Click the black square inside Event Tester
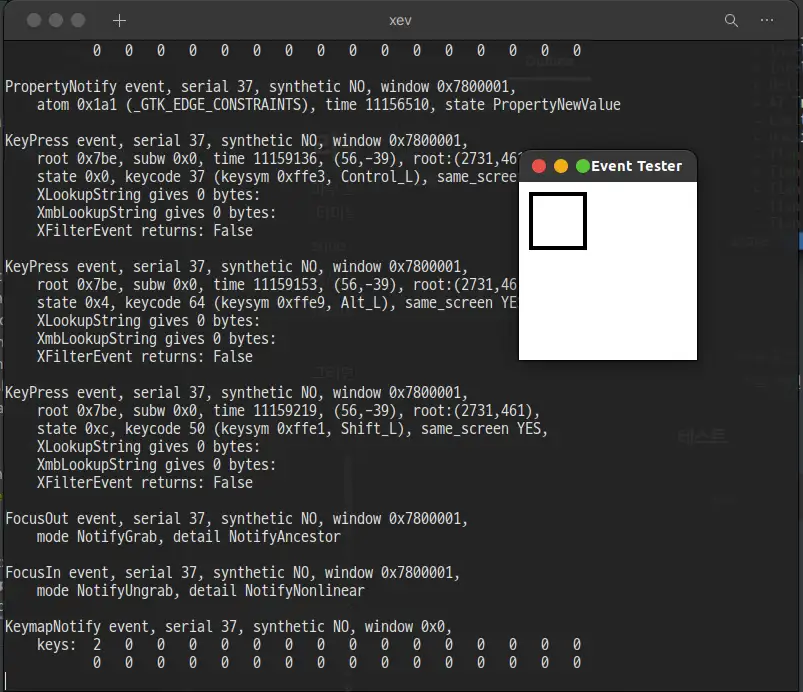The height and width of the screenshot is (692, 803). (x=558, y=221)
